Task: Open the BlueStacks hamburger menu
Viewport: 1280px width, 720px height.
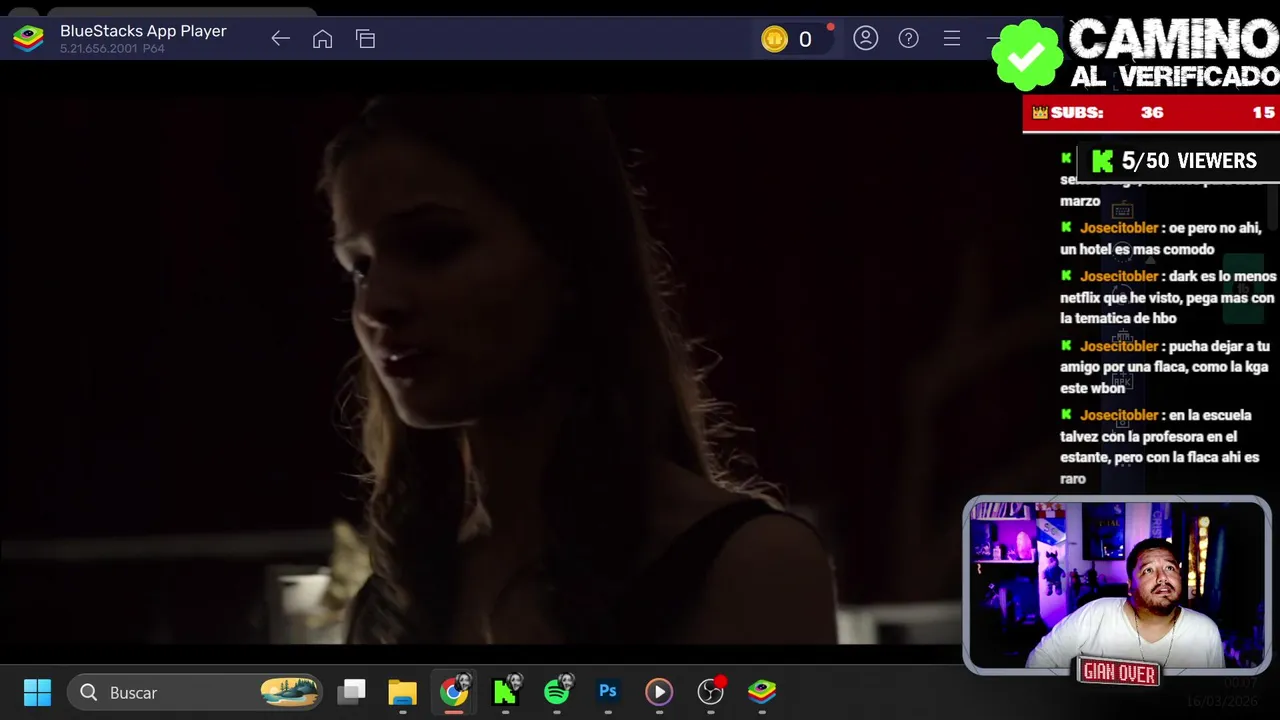Action: 951,38
